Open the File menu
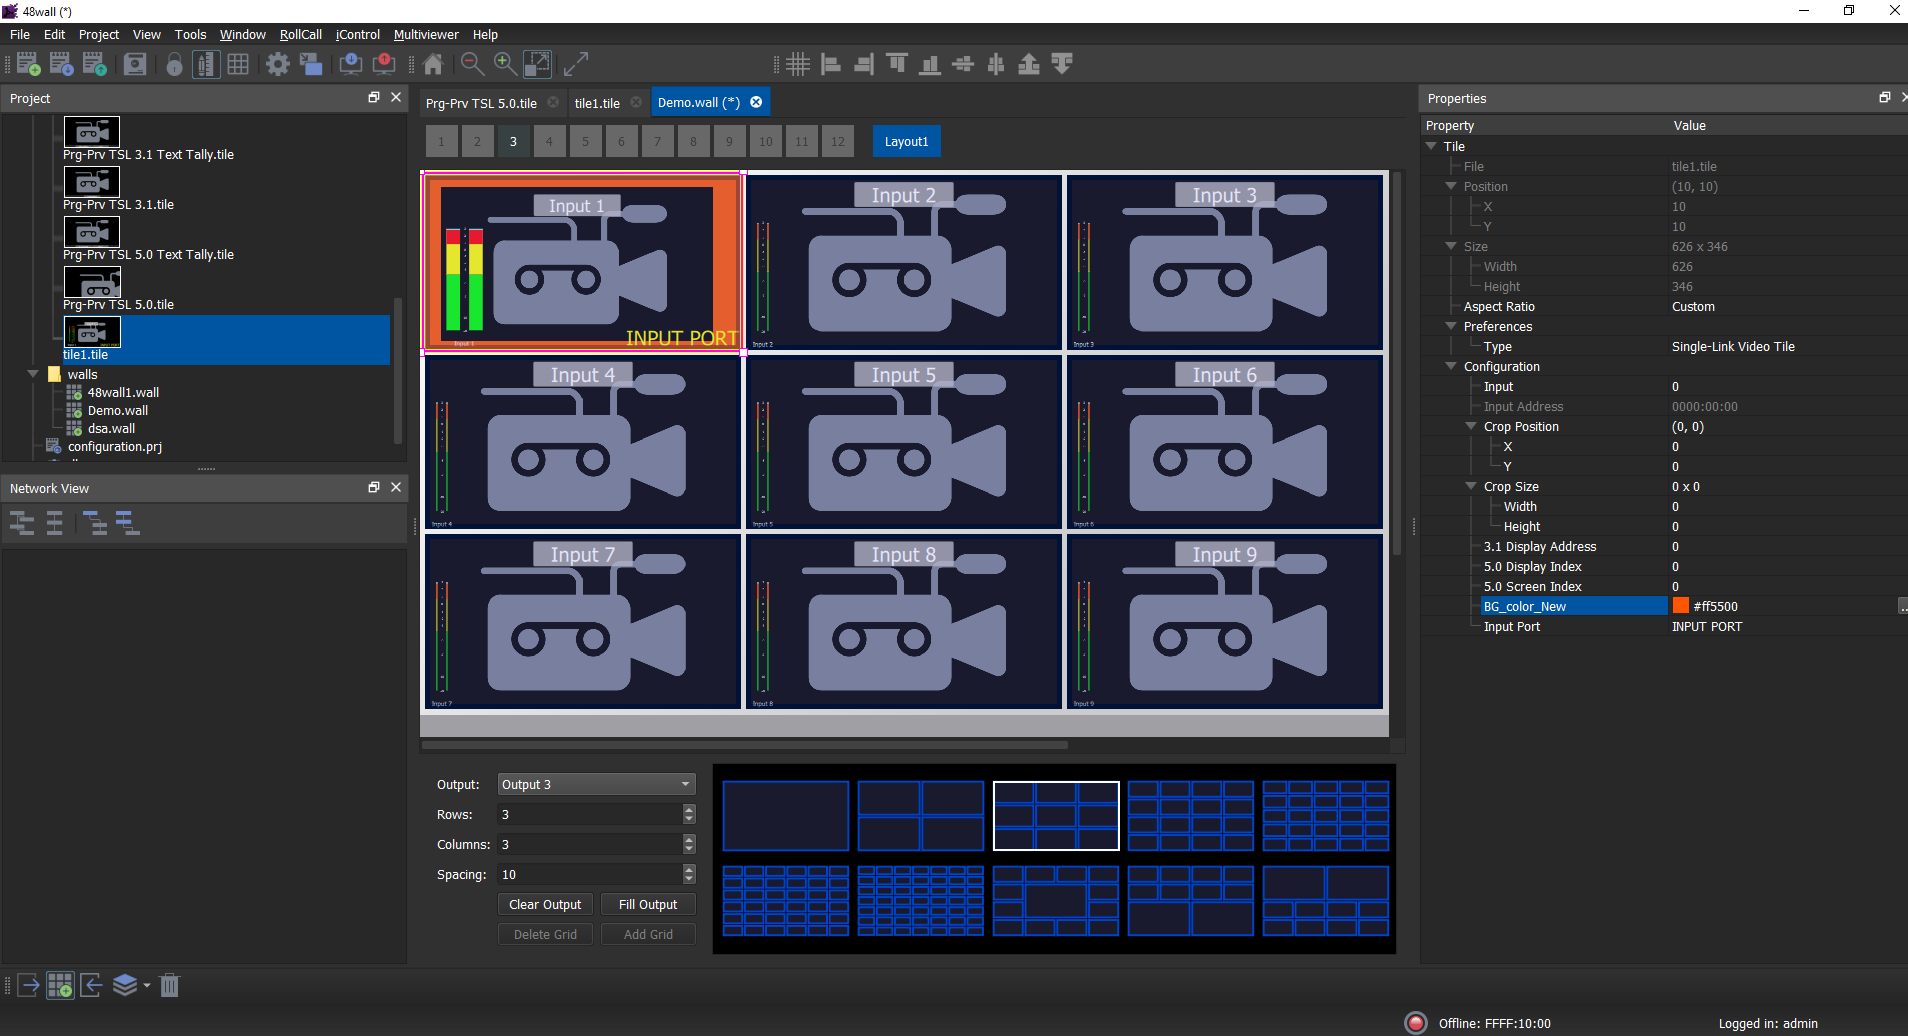This screenshot has width=1908, height=1036. tap(20, 34)
